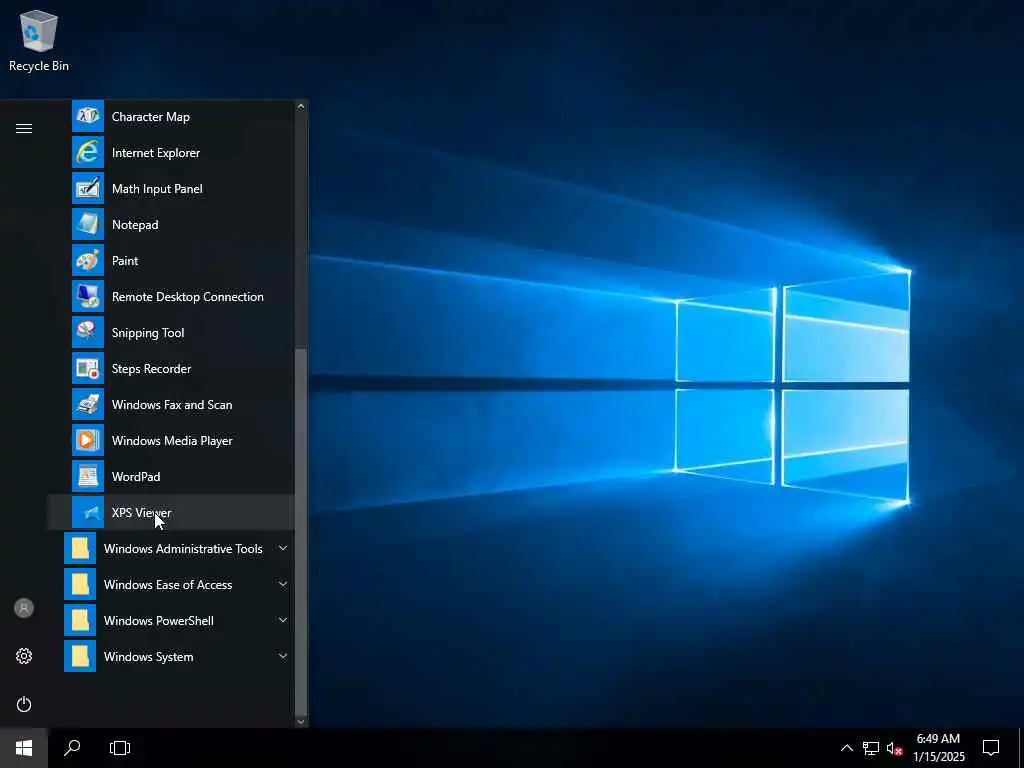Screen dimensions: 1024x768
Task: Select "Remote Desktop Connection" text
Action: [x=188, y=296]
